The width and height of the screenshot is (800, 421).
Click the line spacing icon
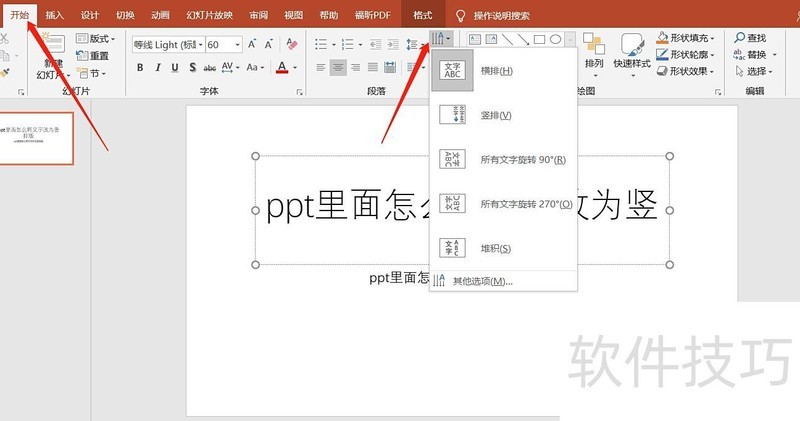pyautogui.click(x=412, y=44)
